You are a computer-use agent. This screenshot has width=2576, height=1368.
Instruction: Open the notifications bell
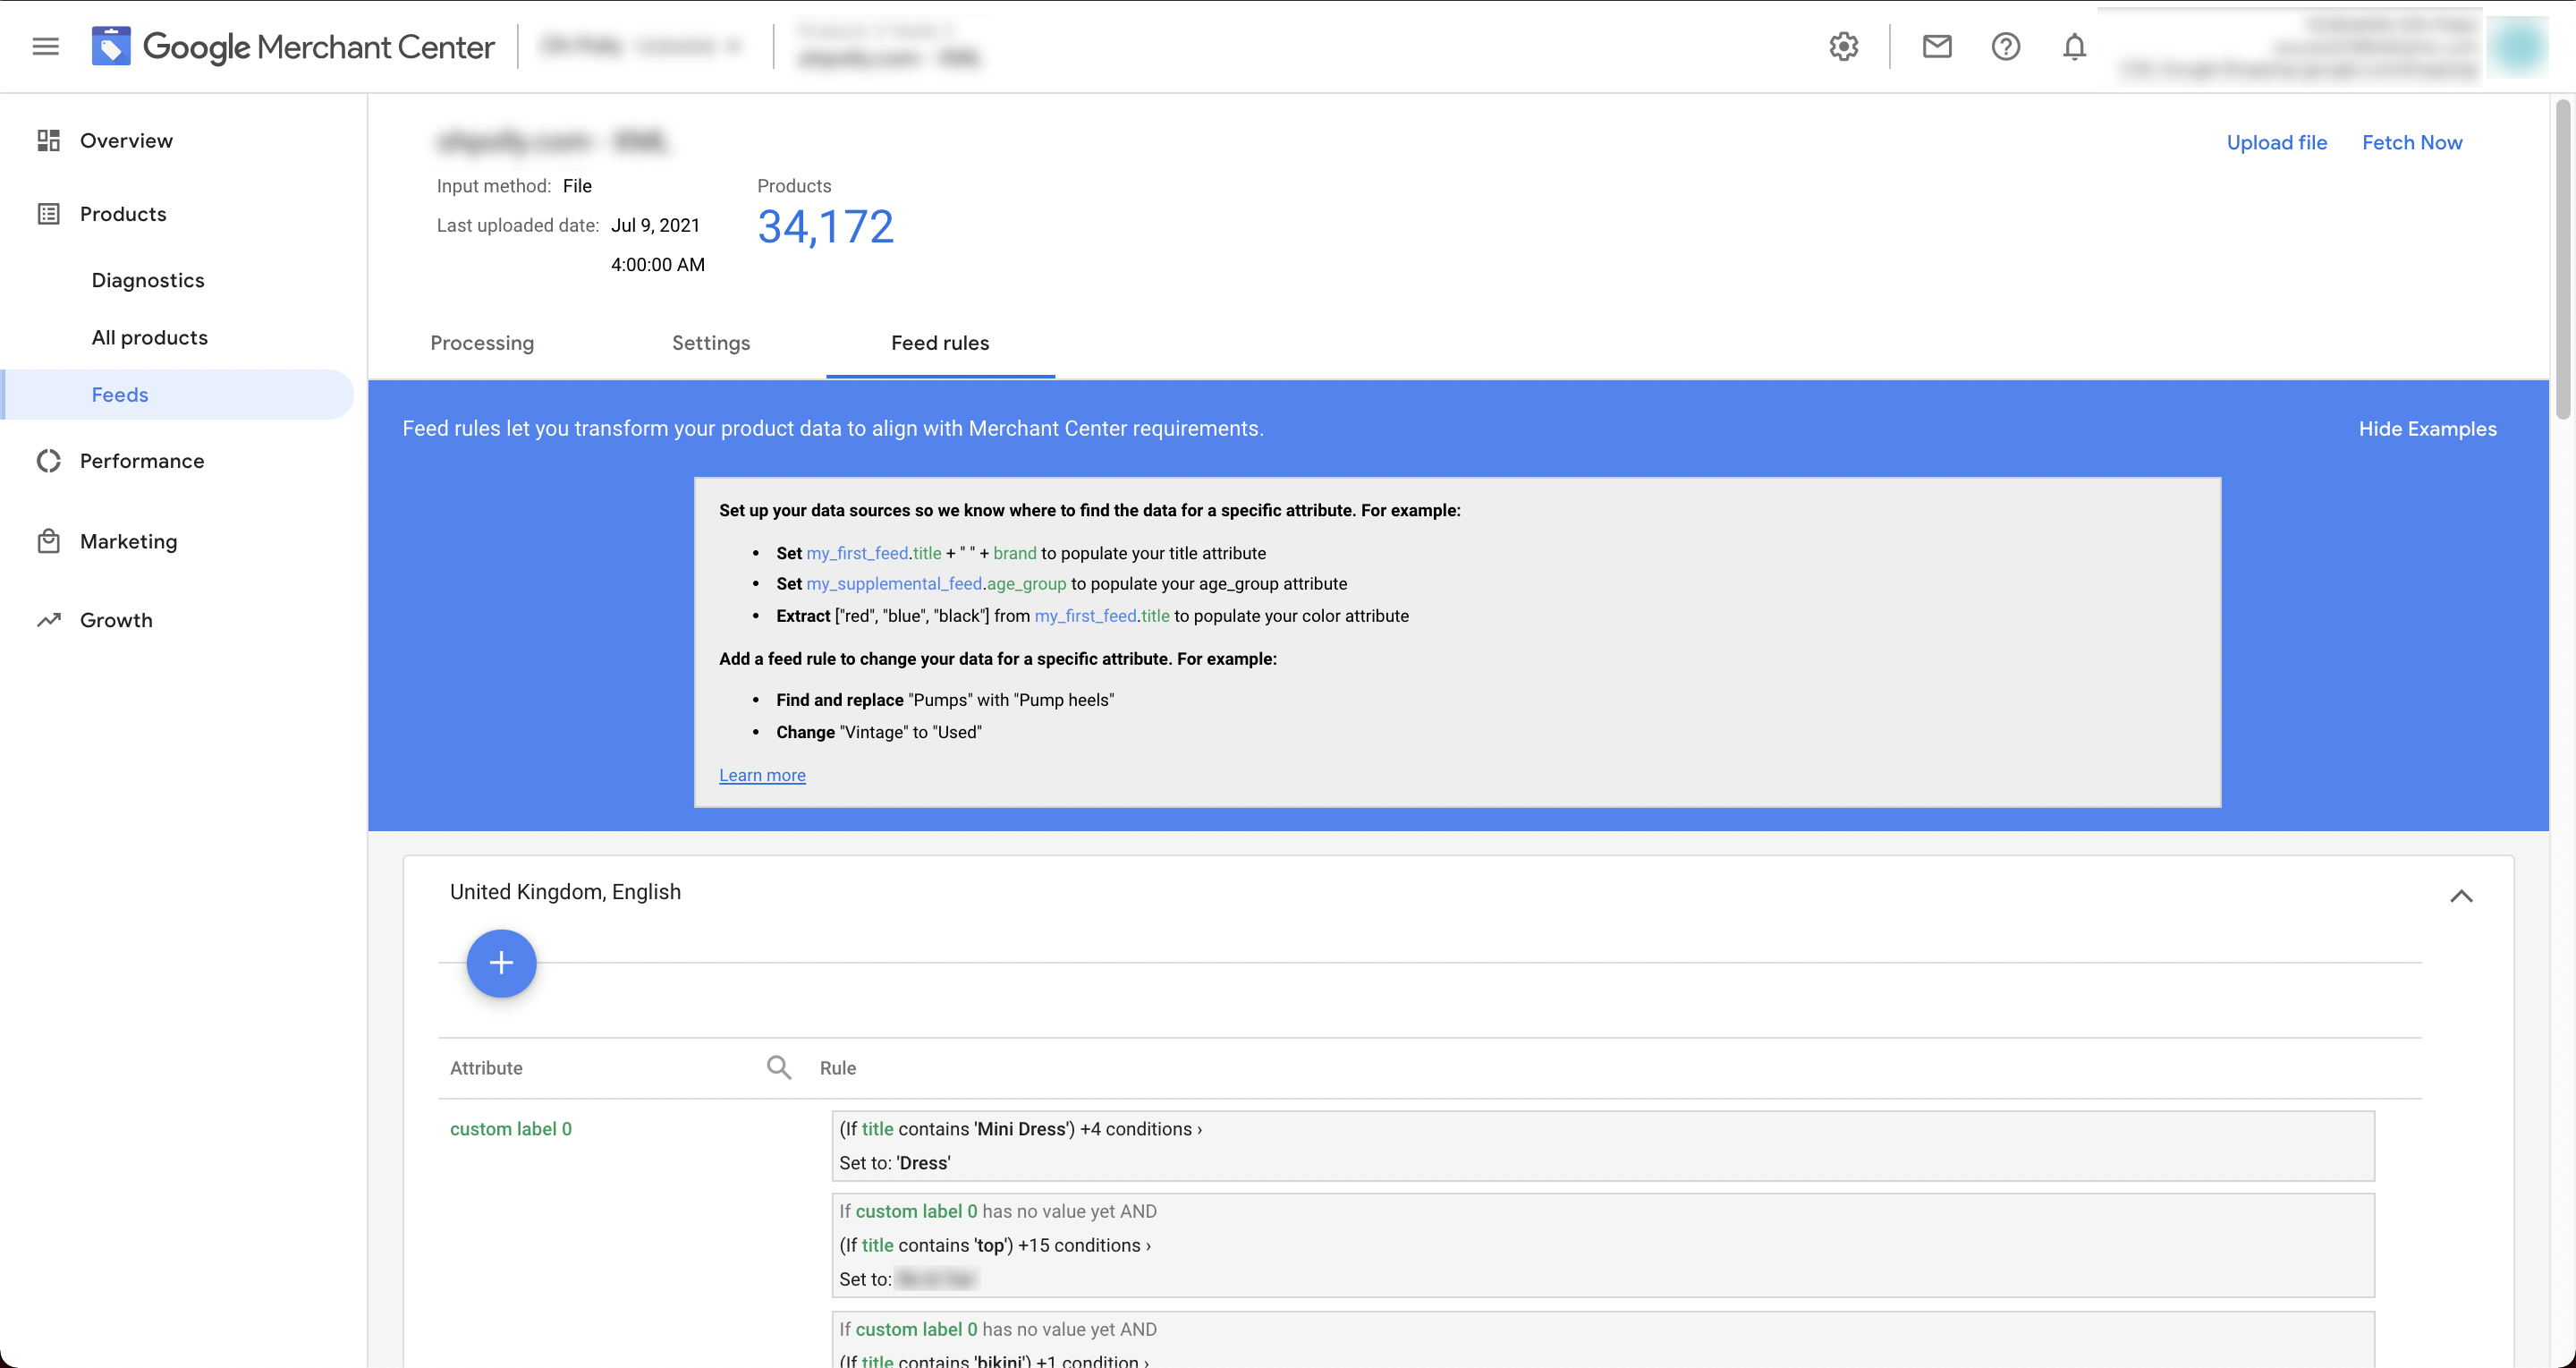point(2074,46)
